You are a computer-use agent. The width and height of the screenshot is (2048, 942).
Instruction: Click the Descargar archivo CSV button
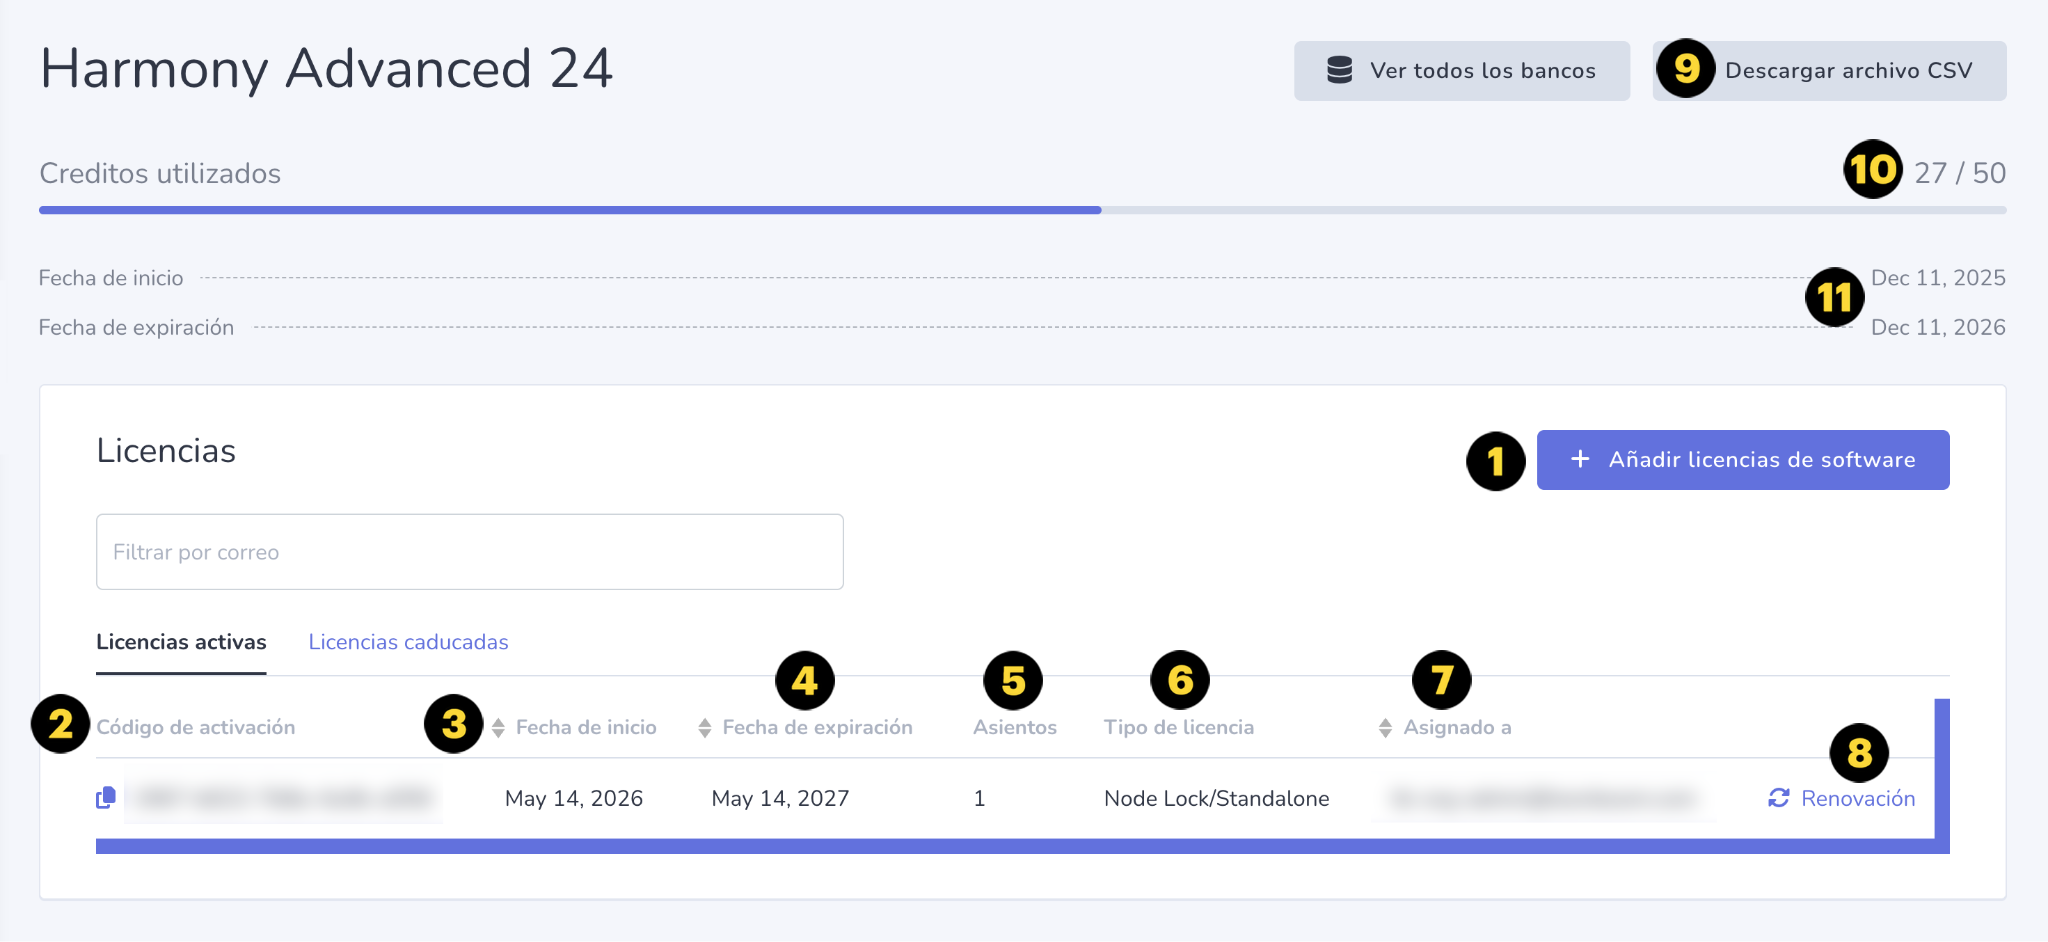pyautogui.click(x=1829, y=71)
